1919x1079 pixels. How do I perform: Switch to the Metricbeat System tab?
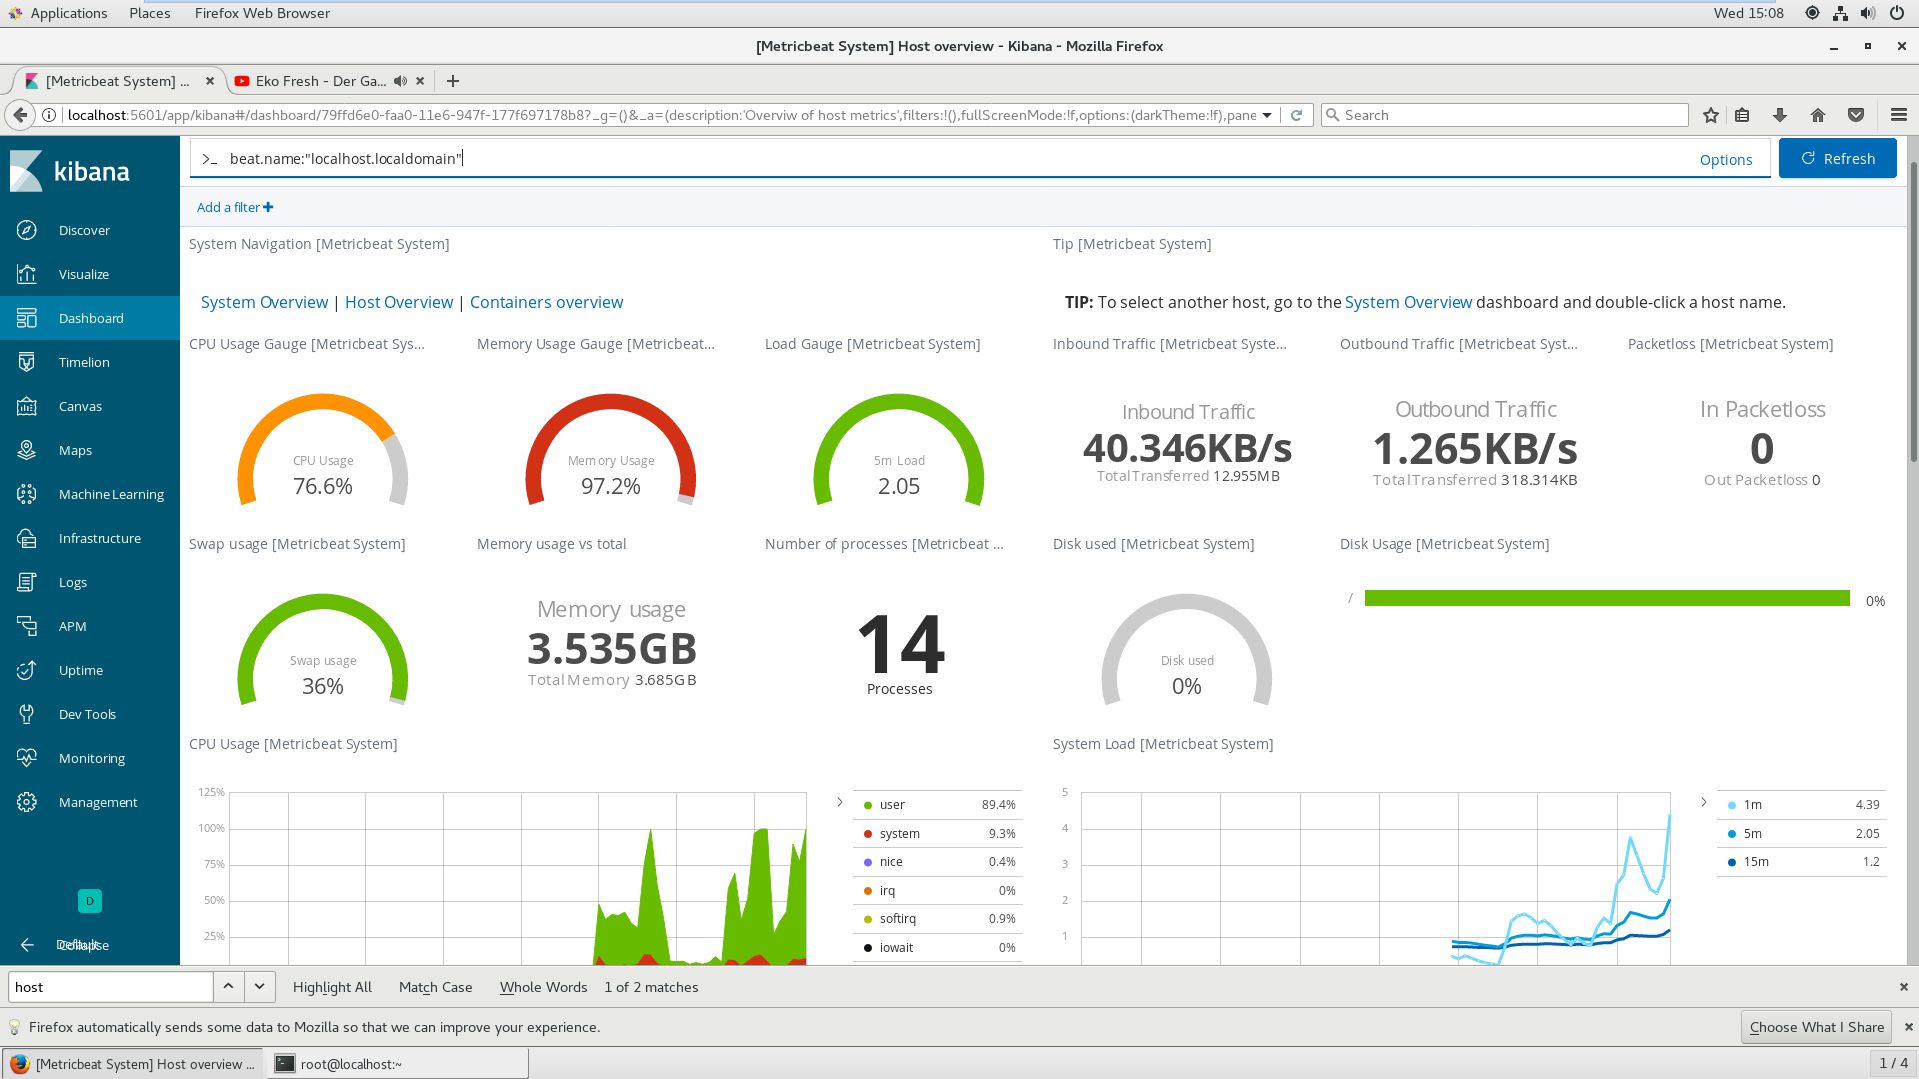tap(120, 81)
